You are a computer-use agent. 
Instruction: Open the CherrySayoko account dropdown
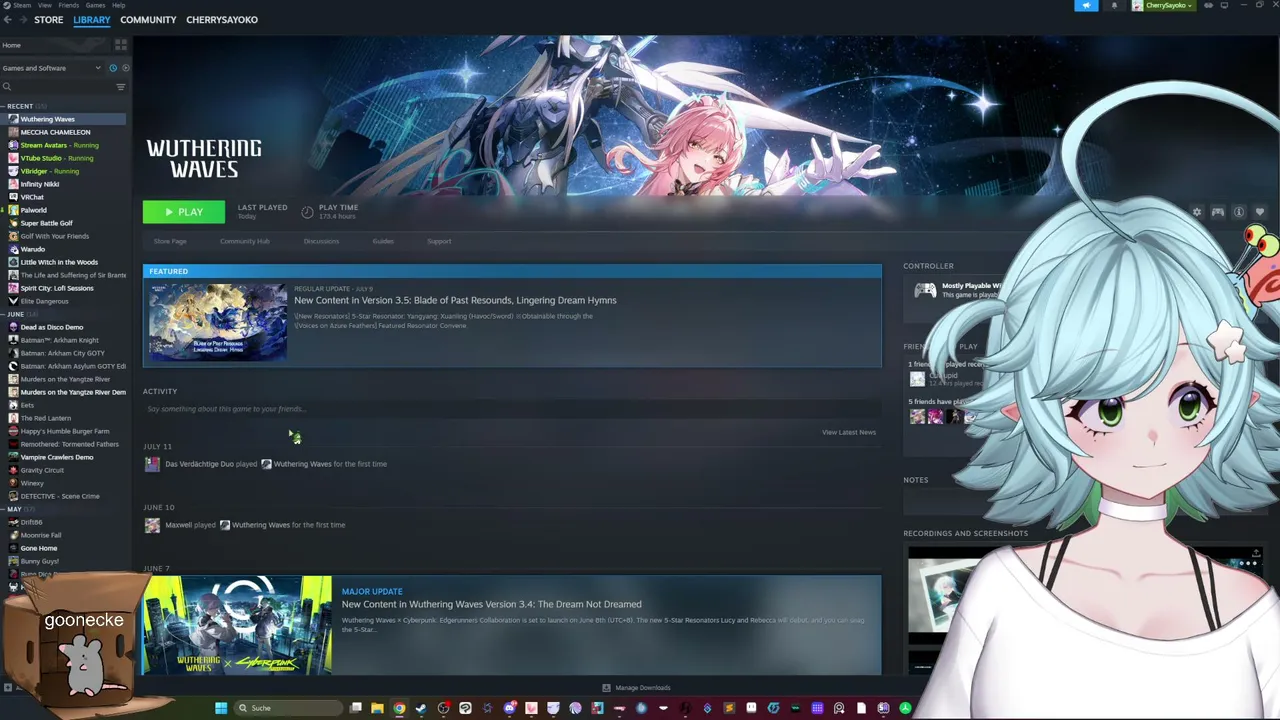click(x=1163, y=6)
